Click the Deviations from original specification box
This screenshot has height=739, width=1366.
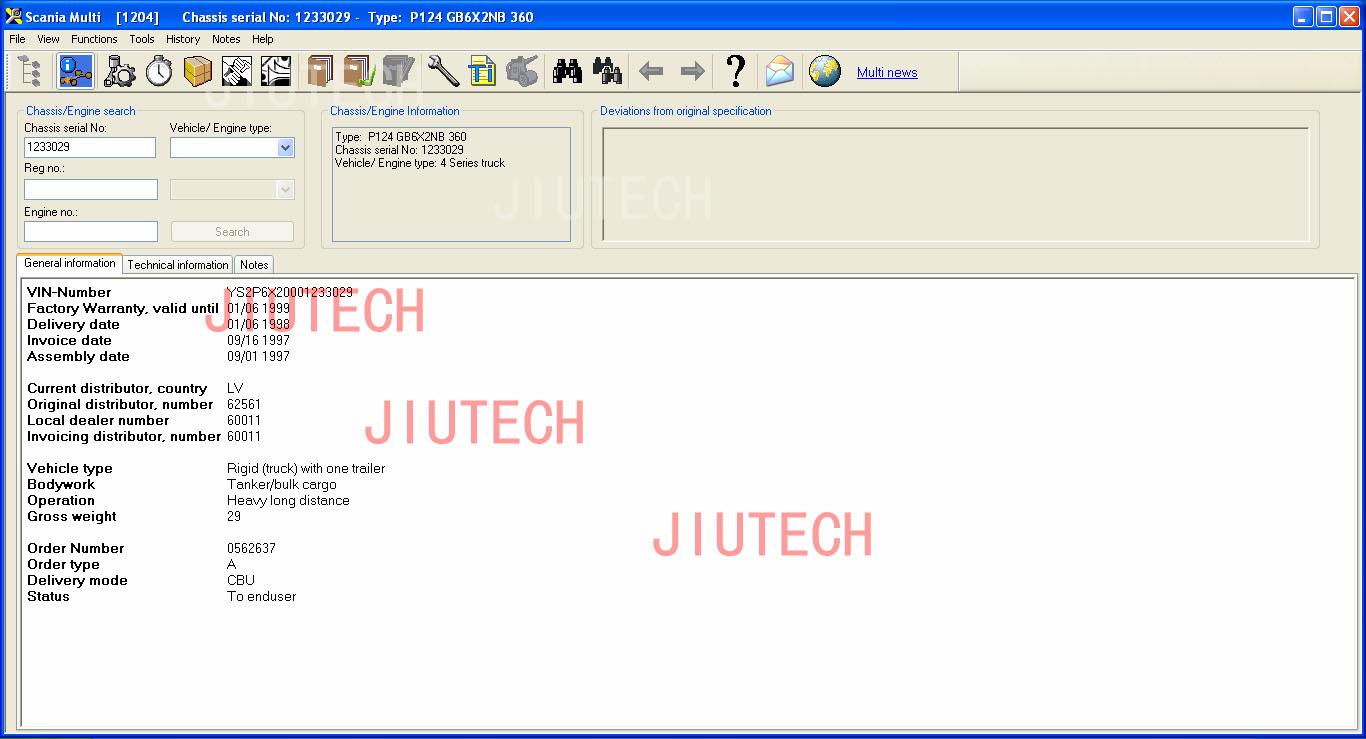955,184
